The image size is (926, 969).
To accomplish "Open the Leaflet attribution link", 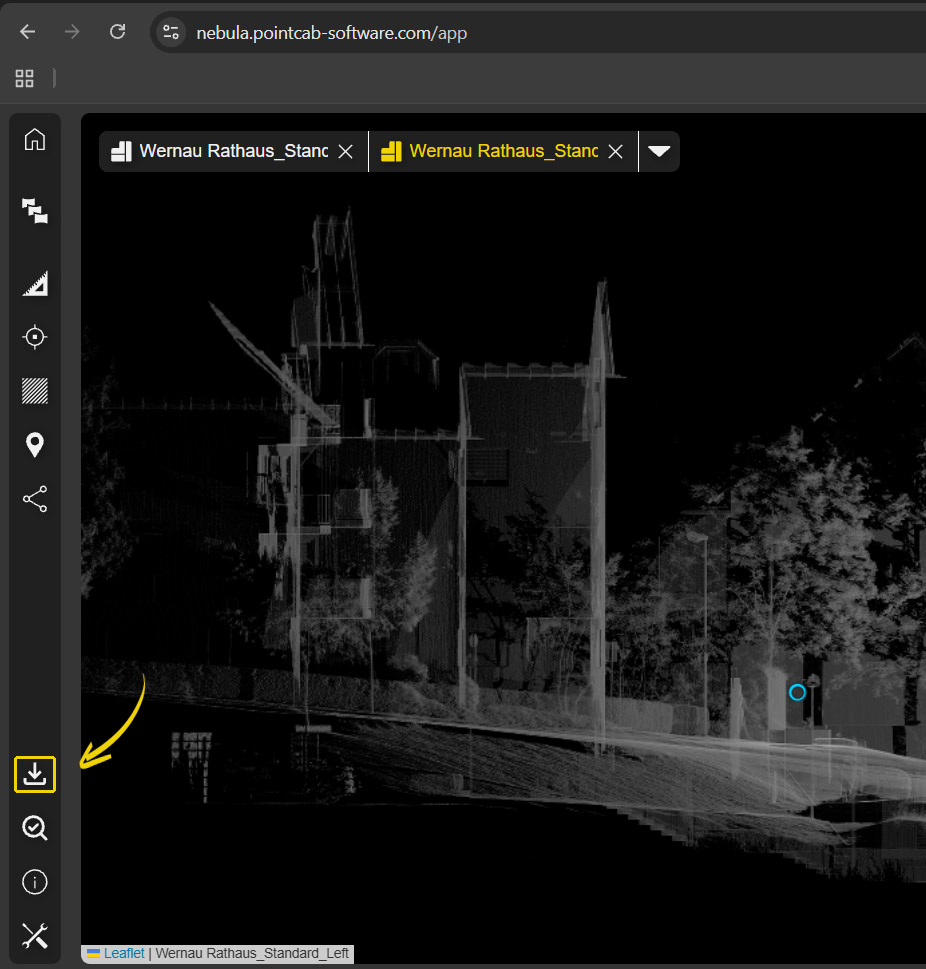I will point(123,954).
